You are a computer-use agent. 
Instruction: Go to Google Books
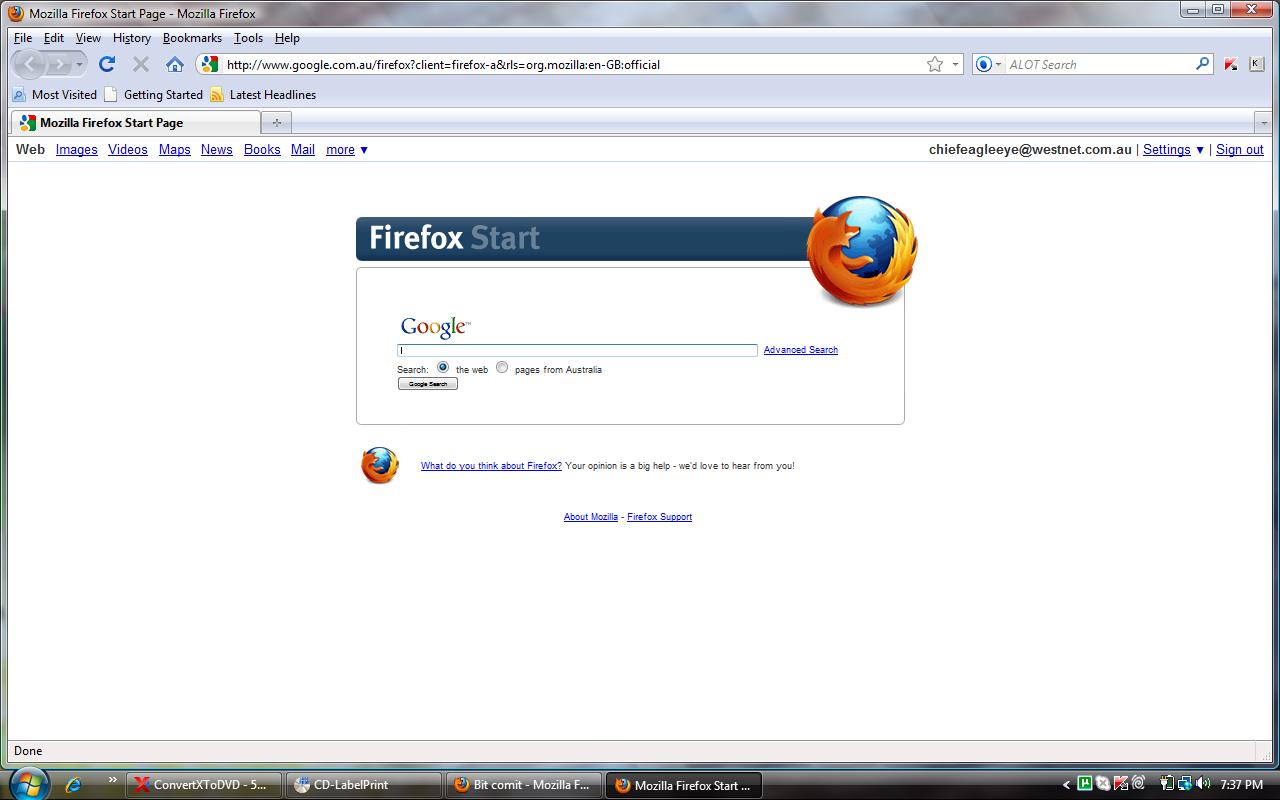pos(262,150)
